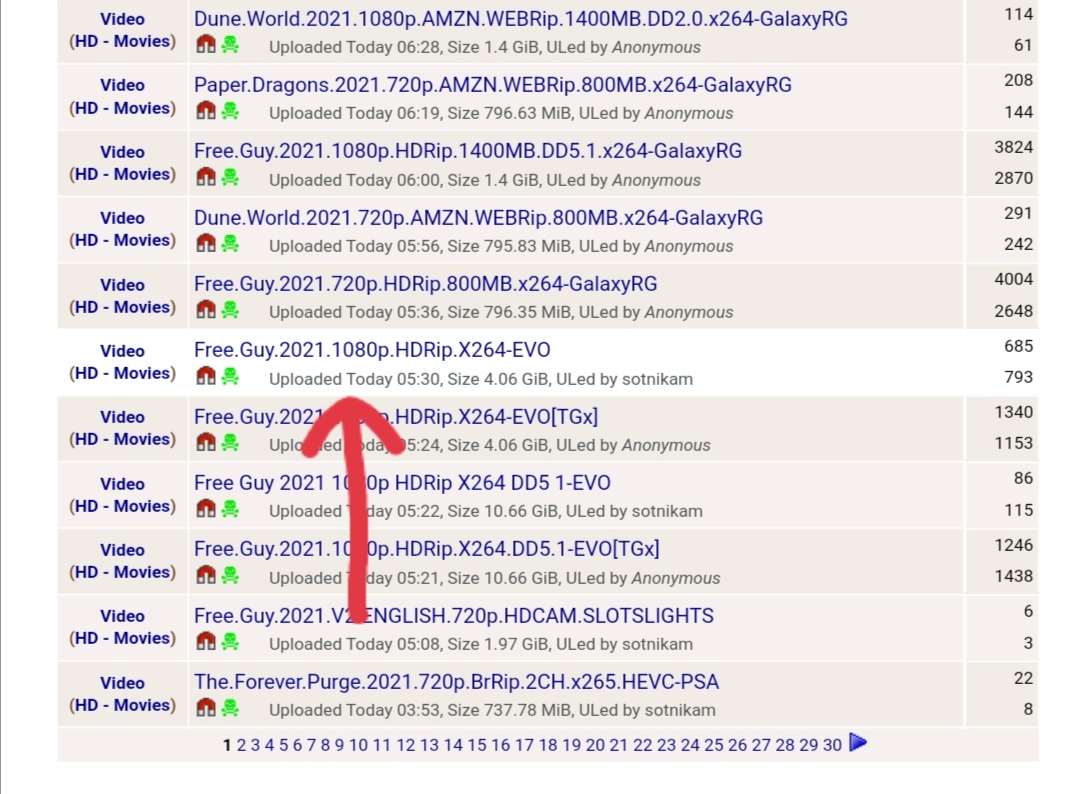Click magnet icon for Free.Guy 1080p 1400MB GalaxyRG
The height and width of the screenshot is (794, 1080).
(x=206, y=177)
